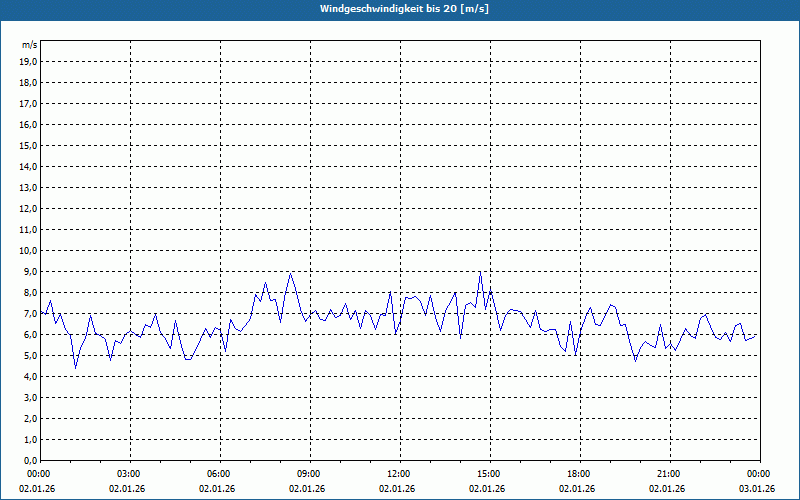The height and width of the screenshot is (500, 800).
Task: Click the lowest wind dip after 01:00
Action: [76, 368]
